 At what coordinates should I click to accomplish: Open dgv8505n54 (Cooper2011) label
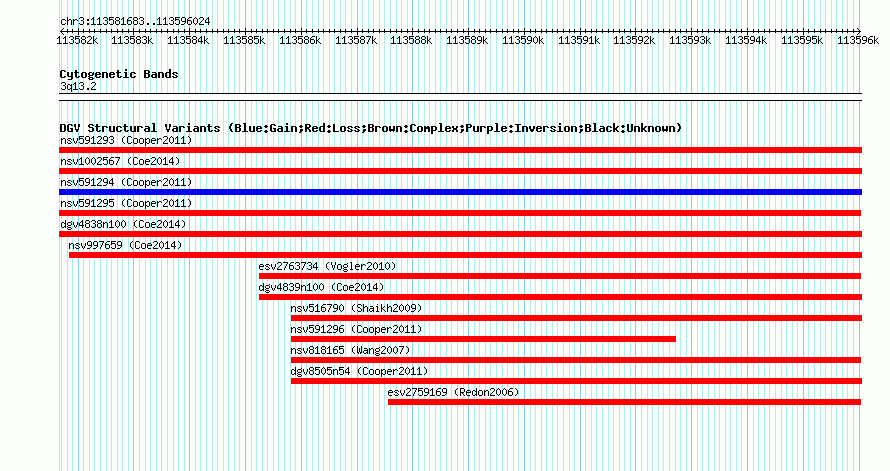coord(359,371)
